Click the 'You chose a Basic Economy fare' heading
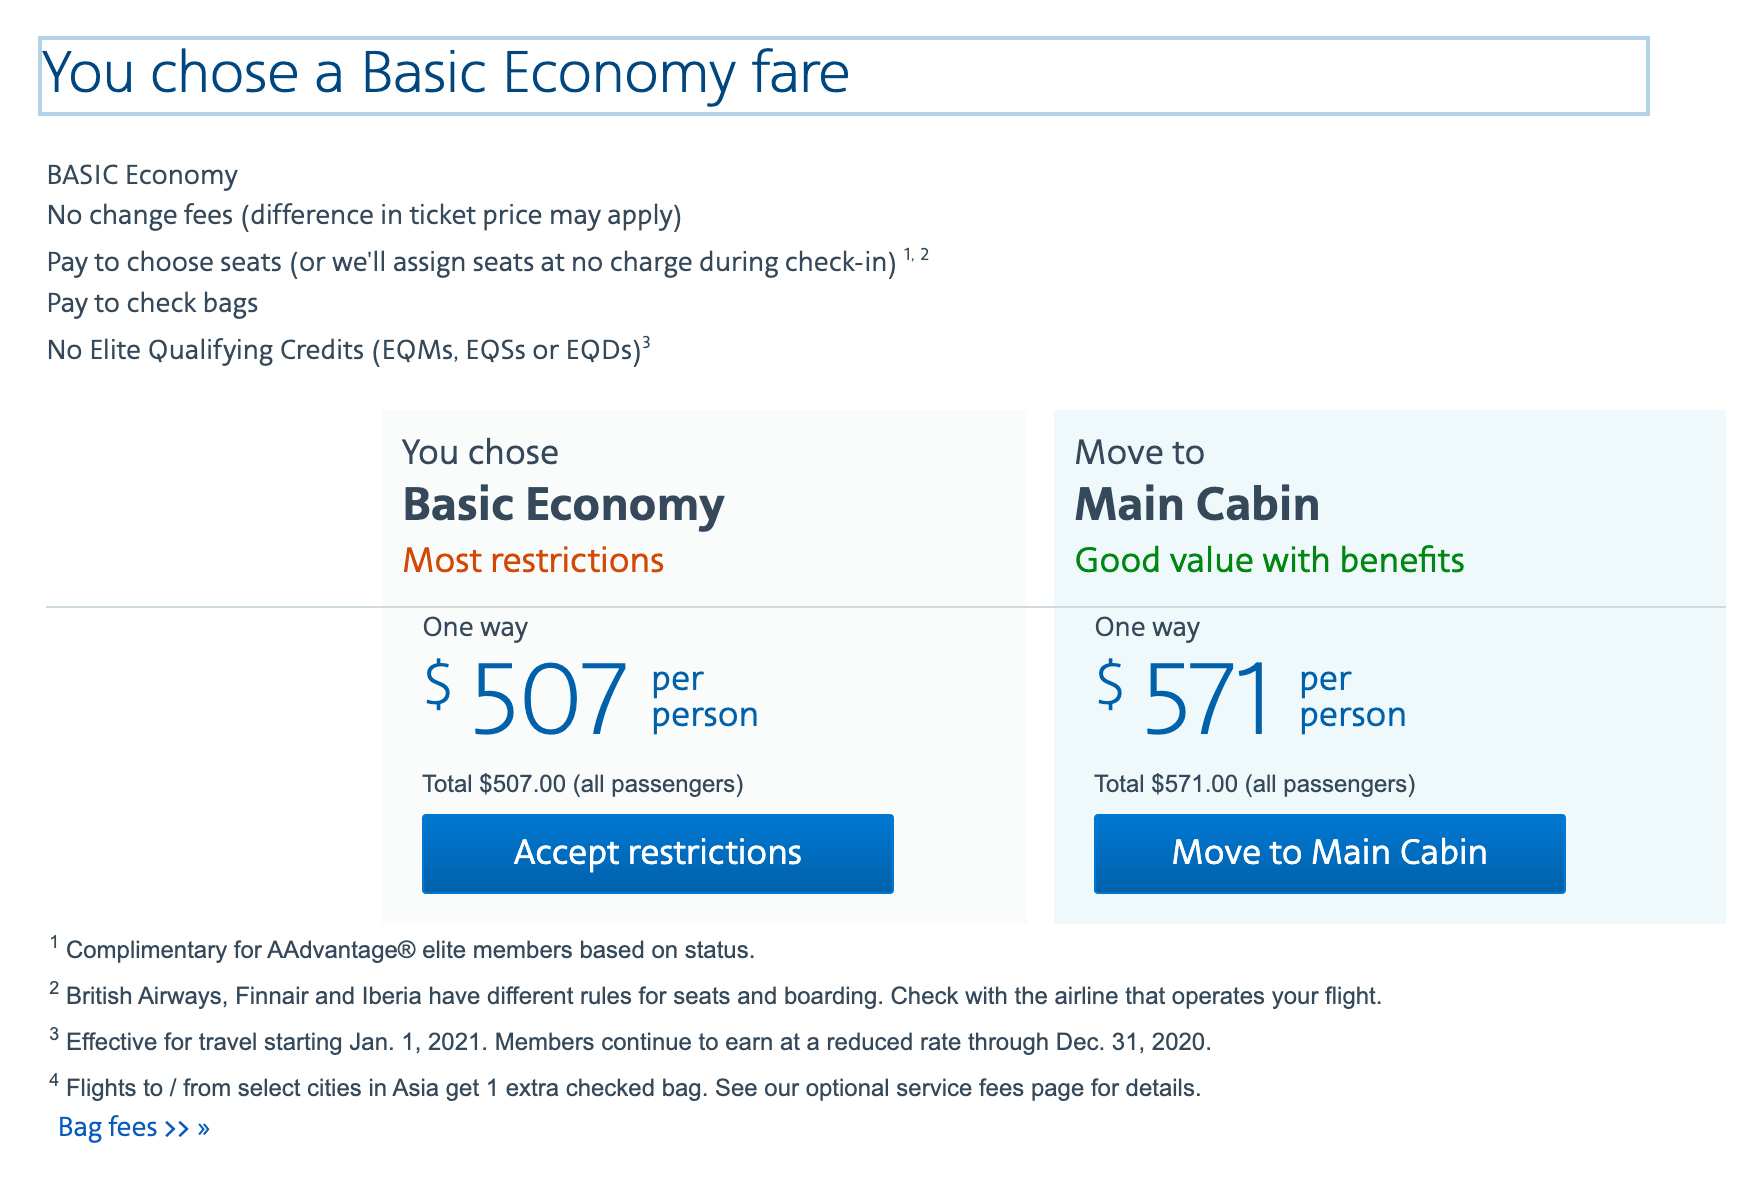 coord(446,73)
